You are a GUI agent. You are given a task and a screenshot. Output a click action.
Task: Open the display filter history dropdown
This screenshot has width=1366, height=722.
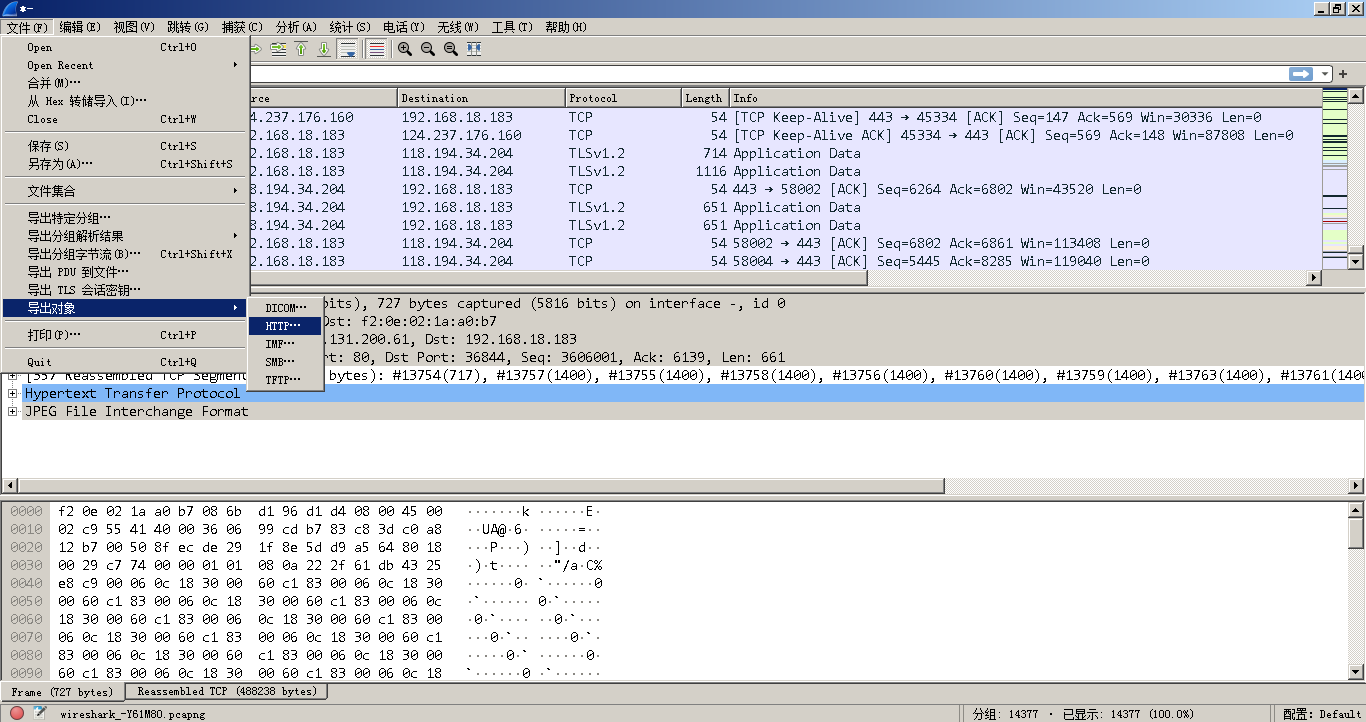1325,74
